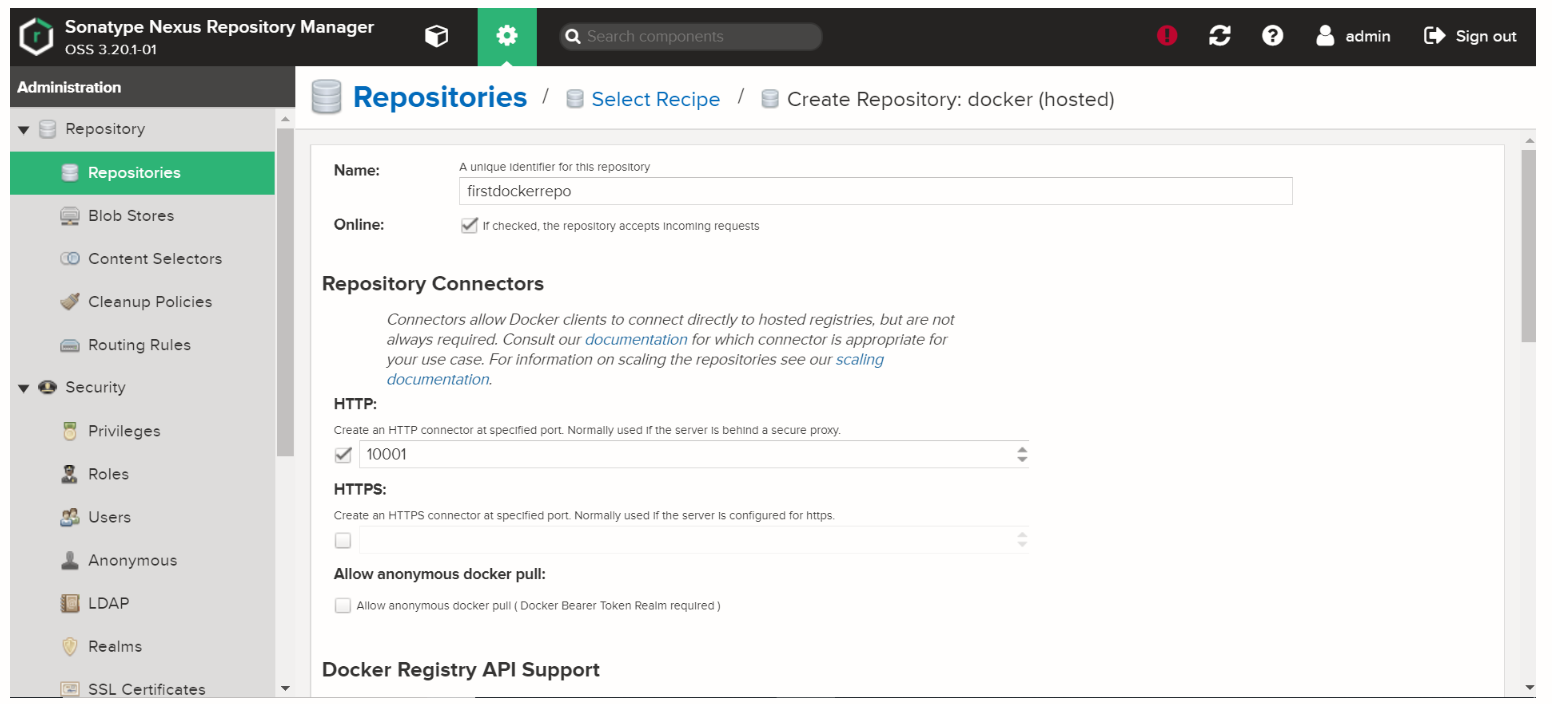Click the Sign out button

coord(1470,37)
